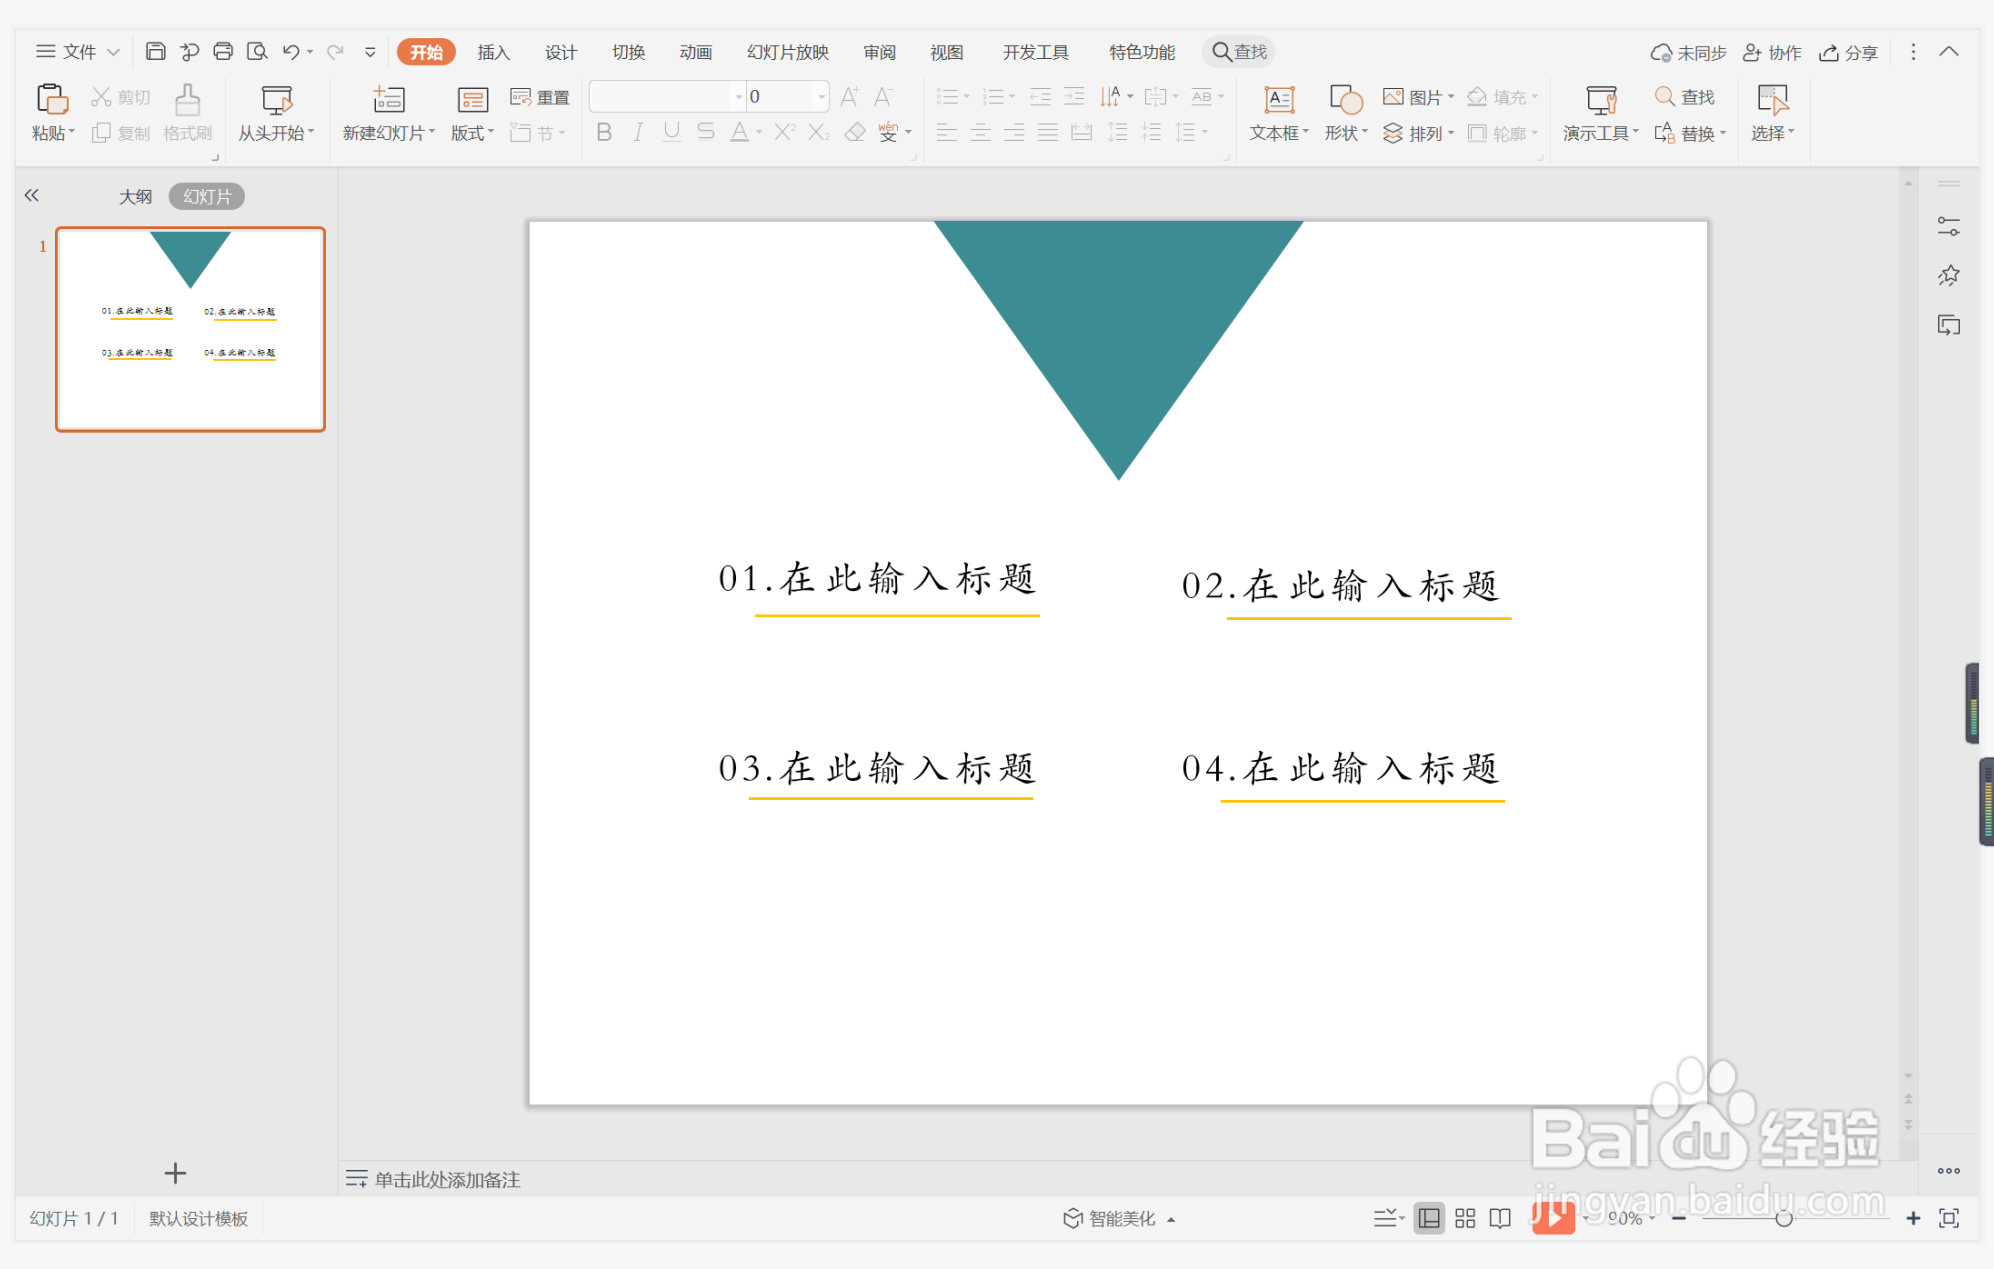
Task: Toggle normal view layout button
Action: [x=1429, y=1218]
